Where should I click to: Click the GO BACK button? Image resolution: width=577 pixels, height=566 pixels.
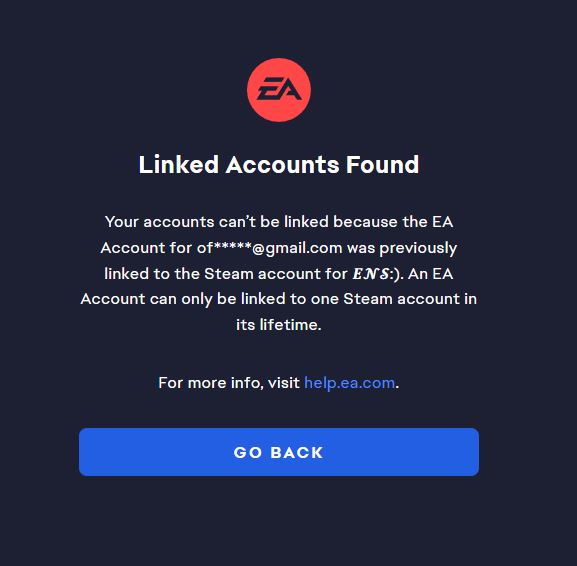pyautogui.click(x=279, y=452)
